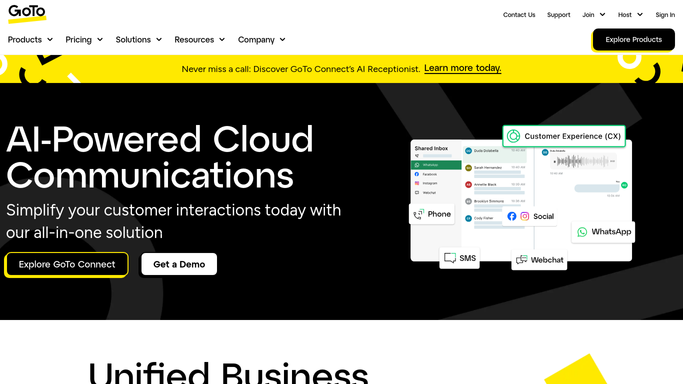Click the 'Shared Inbox' heading in illustration
683x384 pixels.
[x=431, y=148]
